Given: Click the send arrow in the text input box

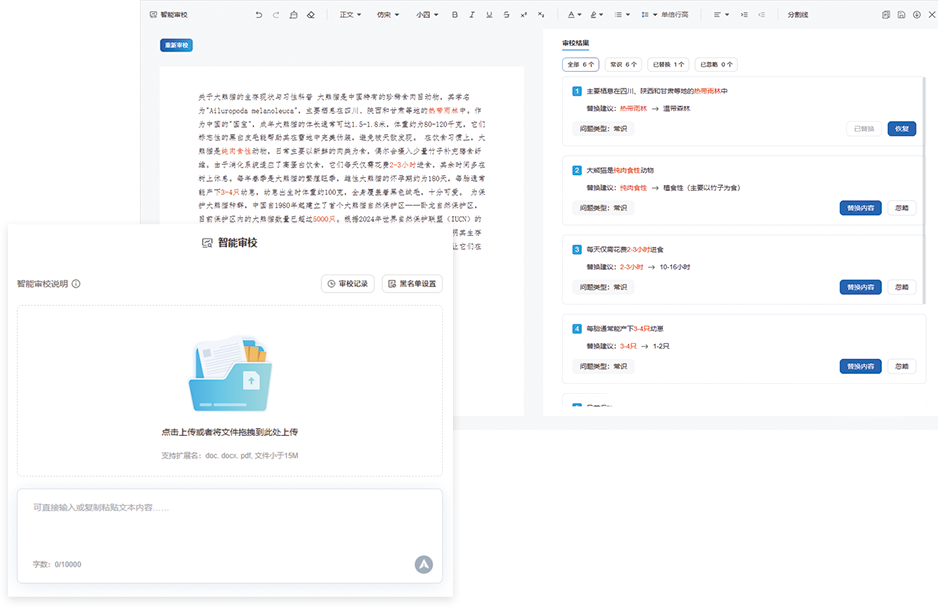Looking at the screenshot, I should point(424,564).
